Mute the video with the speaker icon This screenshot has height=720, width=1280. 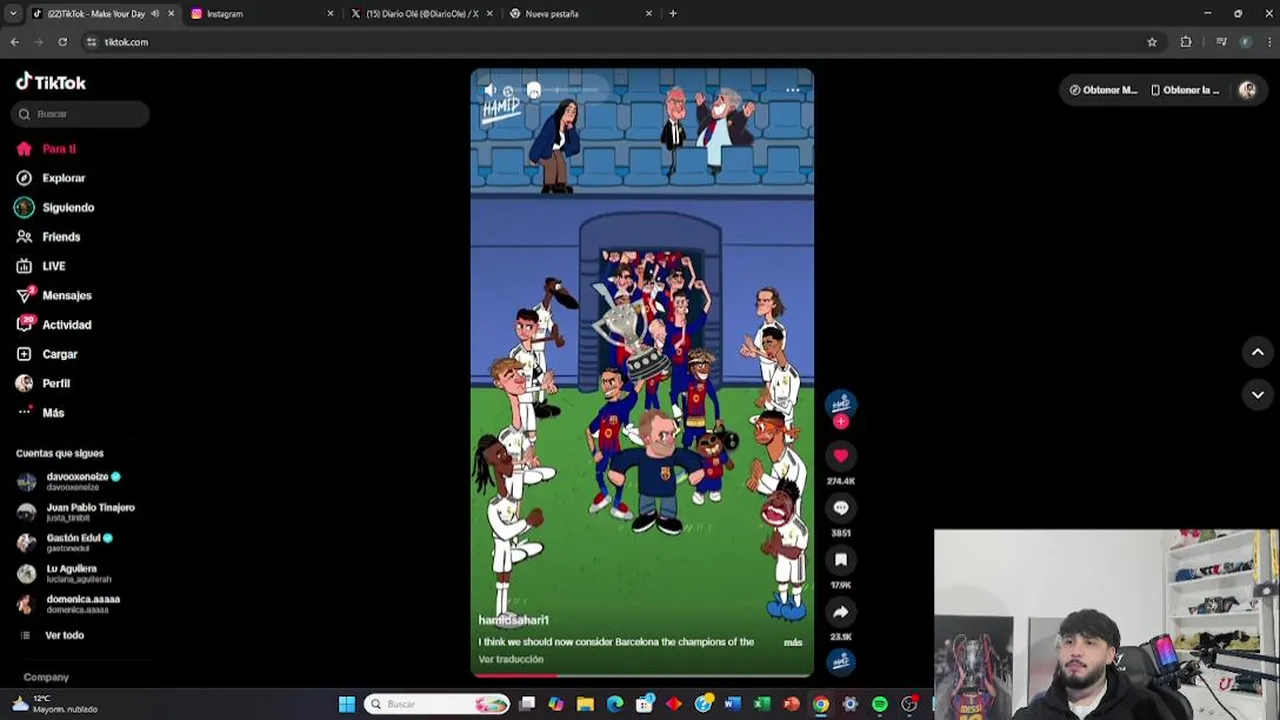[x=490, y=90]
